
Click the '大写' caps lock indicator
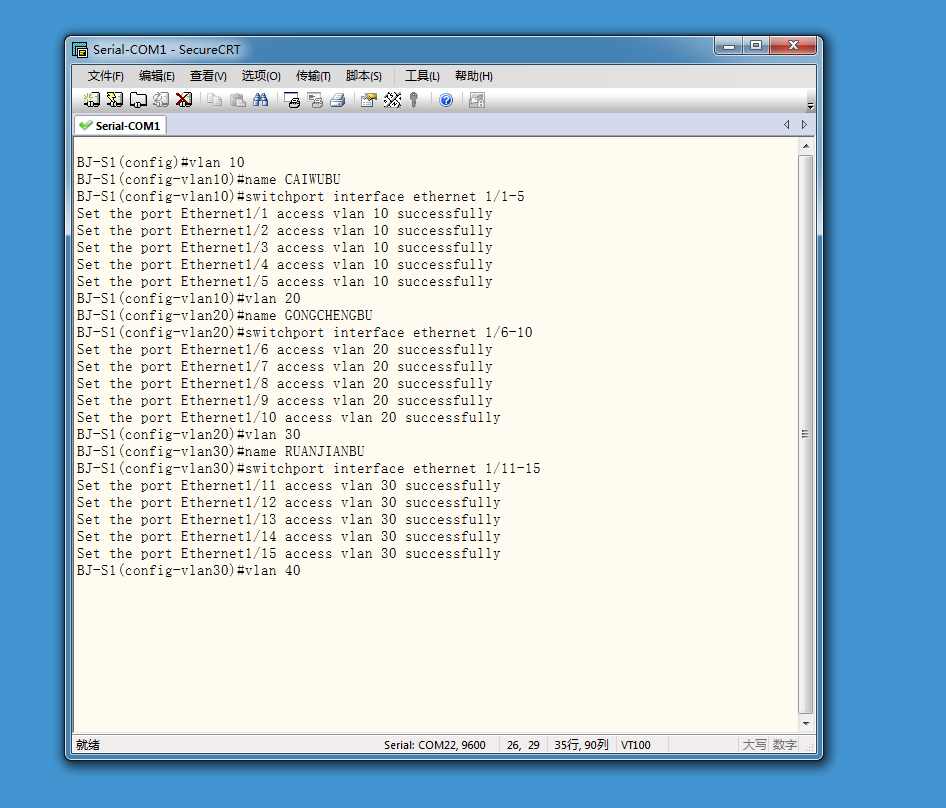[754, 745]
